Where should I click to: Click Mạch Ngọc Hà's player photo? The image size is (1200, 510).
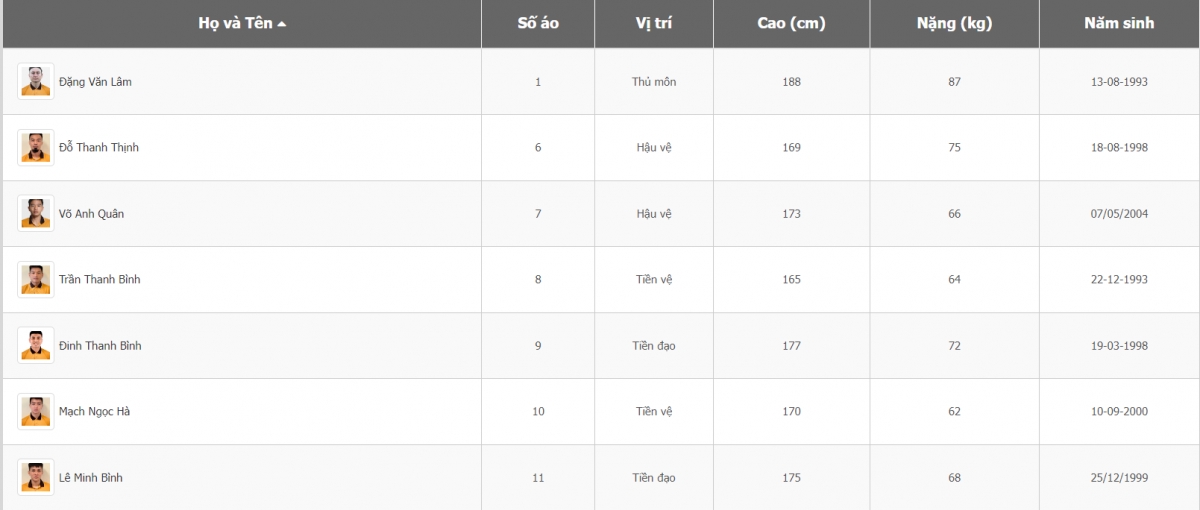coord(36,411)
